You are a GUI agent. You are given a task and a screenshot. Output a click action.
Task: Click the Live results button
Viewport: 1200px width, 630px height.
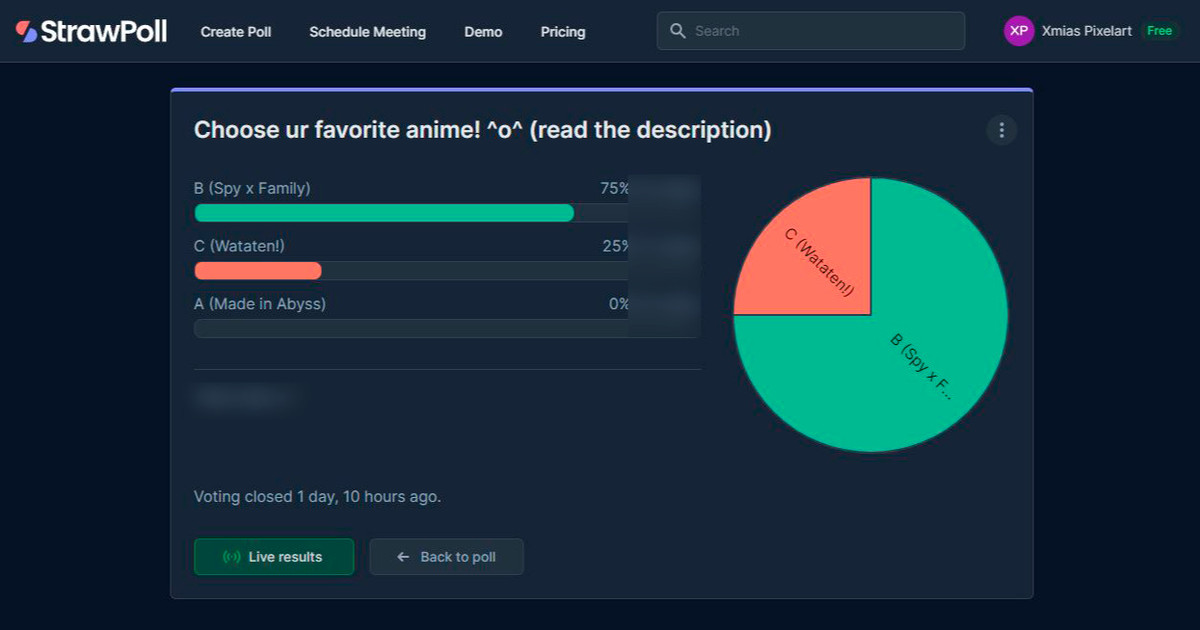coord(274,557)
